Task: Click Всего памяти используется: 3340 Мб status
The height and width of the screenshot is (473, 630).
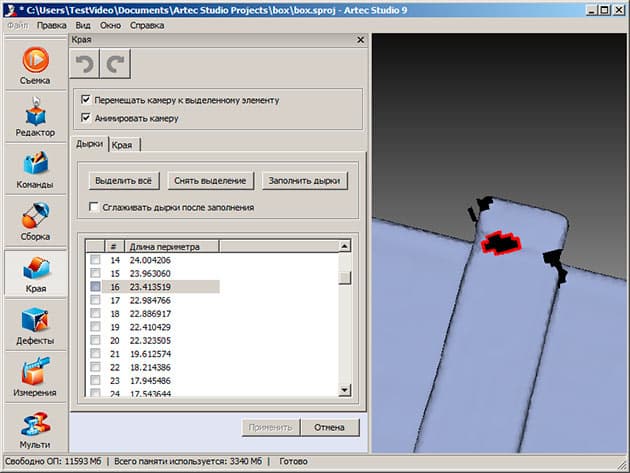Action: pyautogui.click(x=188, y=461)
